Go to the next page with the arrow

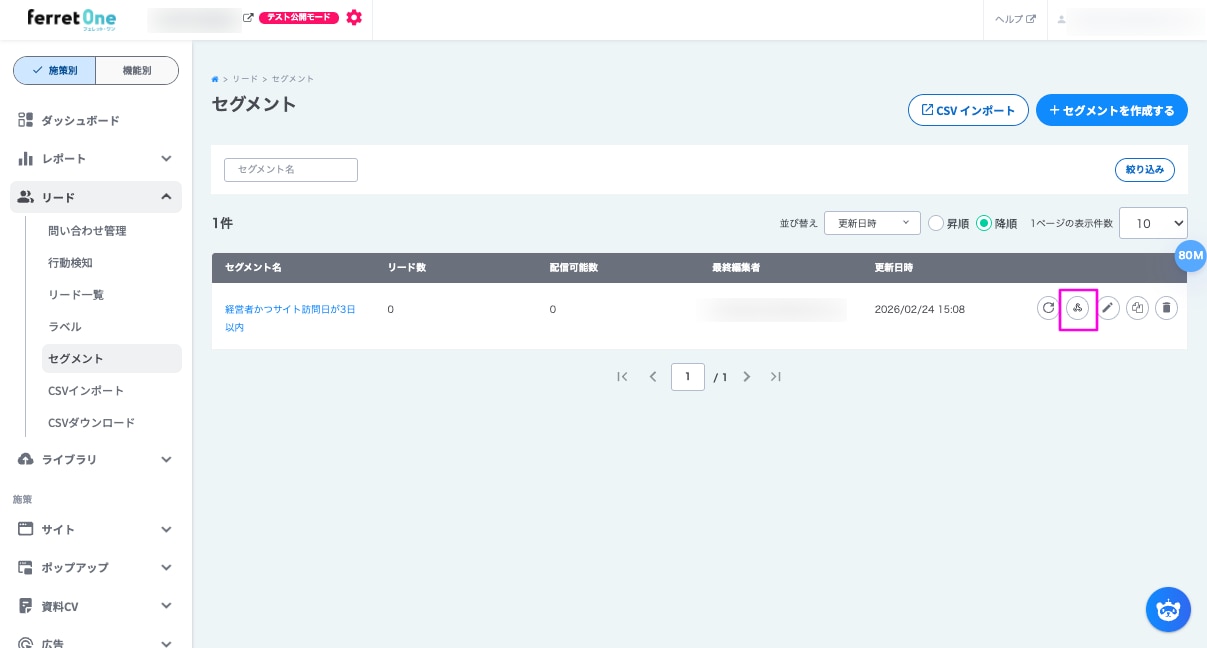click(x=746, y=377)
